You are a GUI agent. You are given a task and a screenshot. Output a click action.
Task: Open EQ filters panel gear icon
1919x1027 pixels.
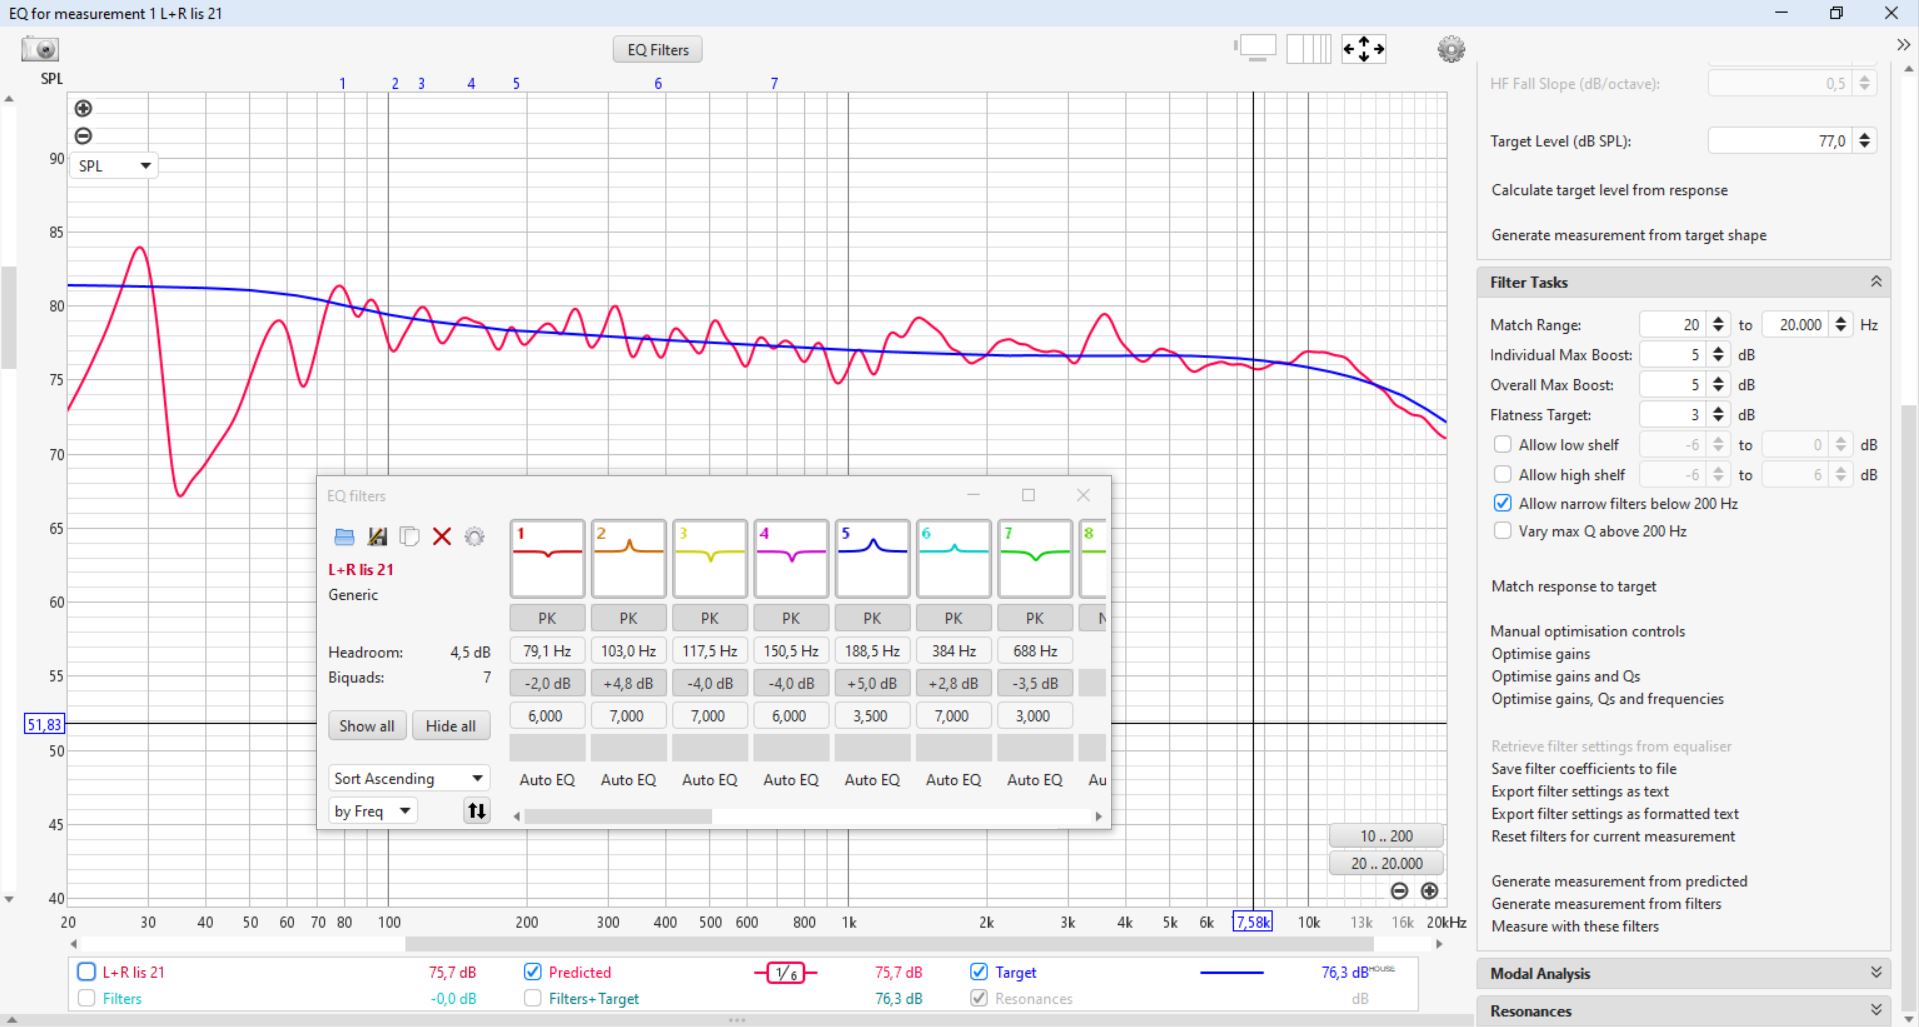474,537
